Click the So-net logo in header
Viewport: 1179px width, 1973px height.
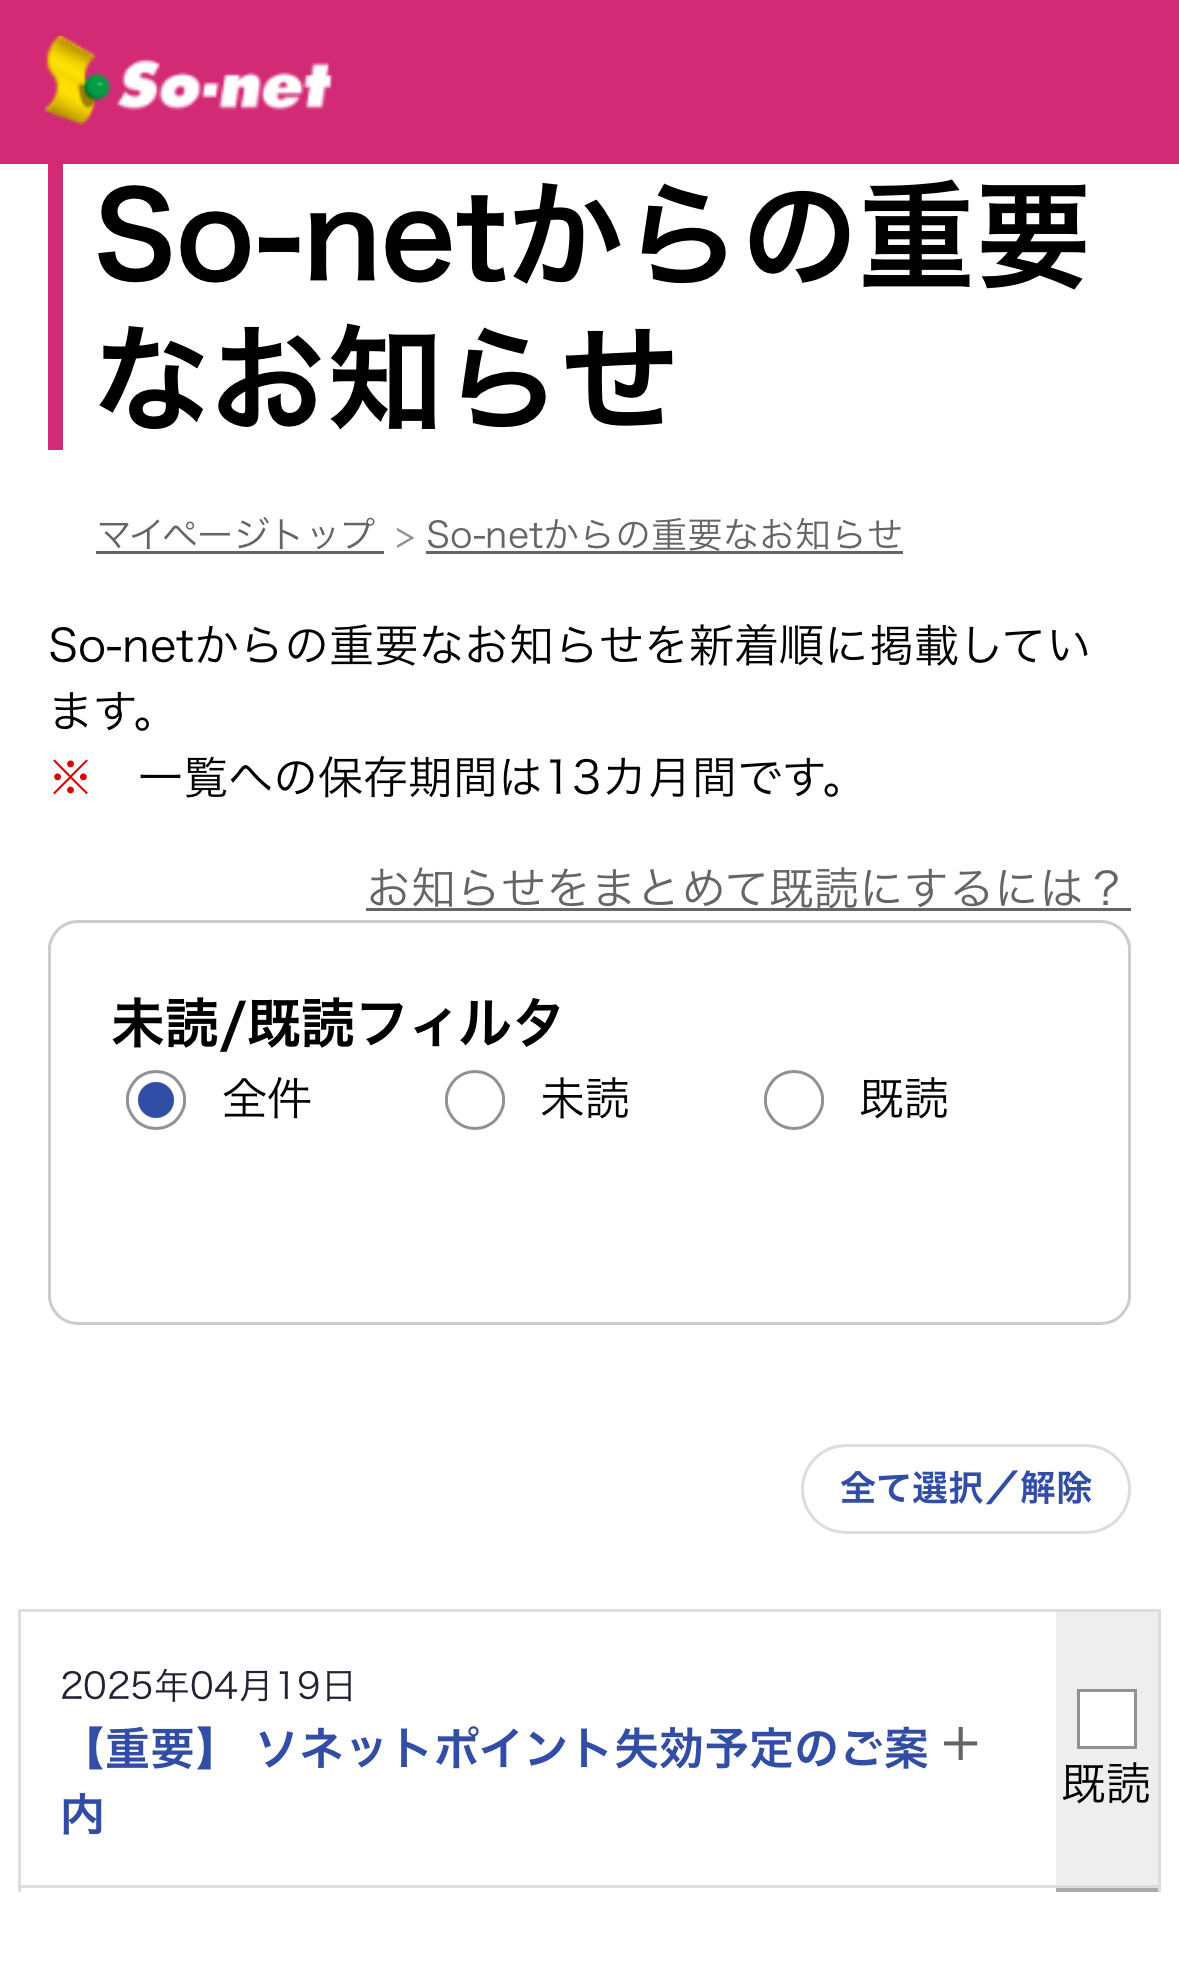coord(188,82)
